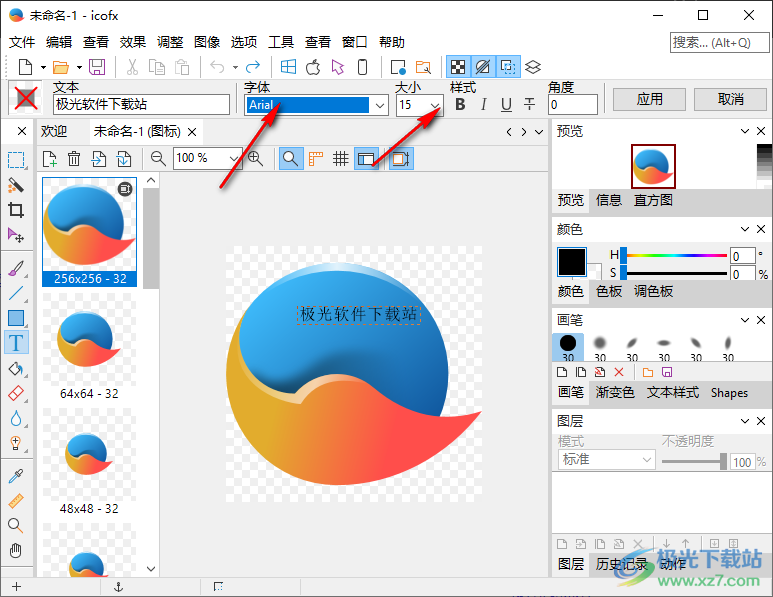Screen dimensions: 773x597
Task: Click the 取消 button
Action: click(x=731, y=100)
